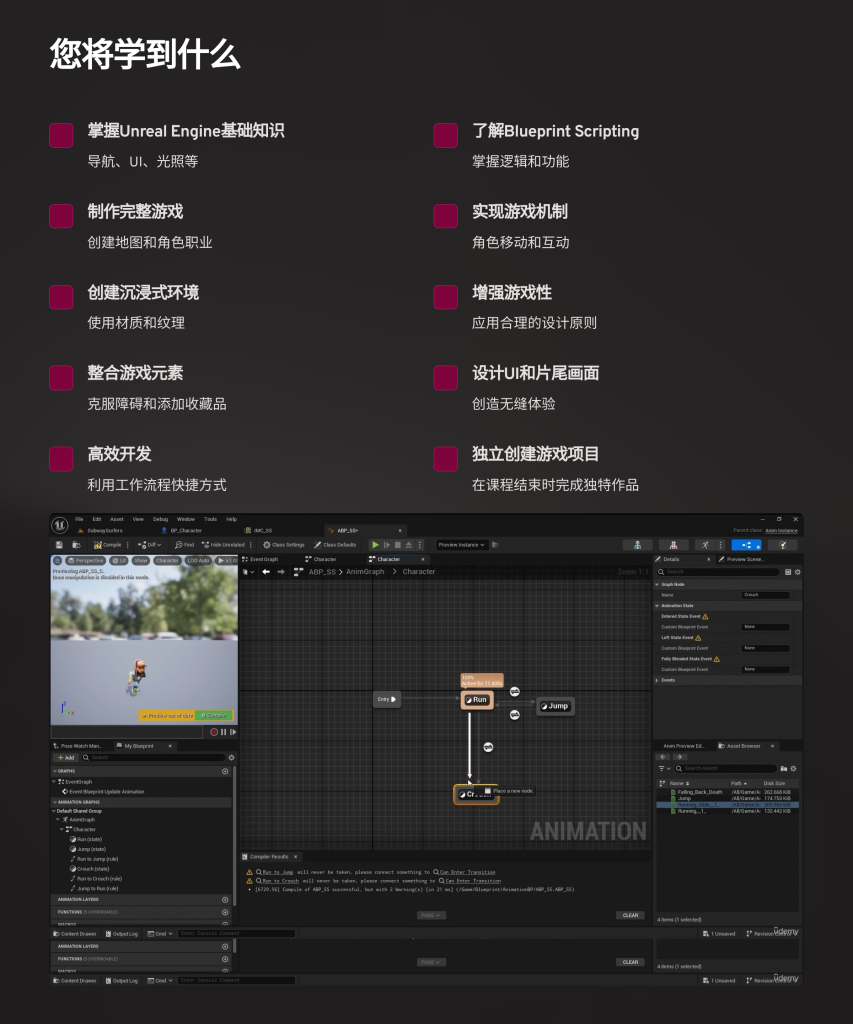Click the AnimGraph breadcrumb

(x=365, y=571)
